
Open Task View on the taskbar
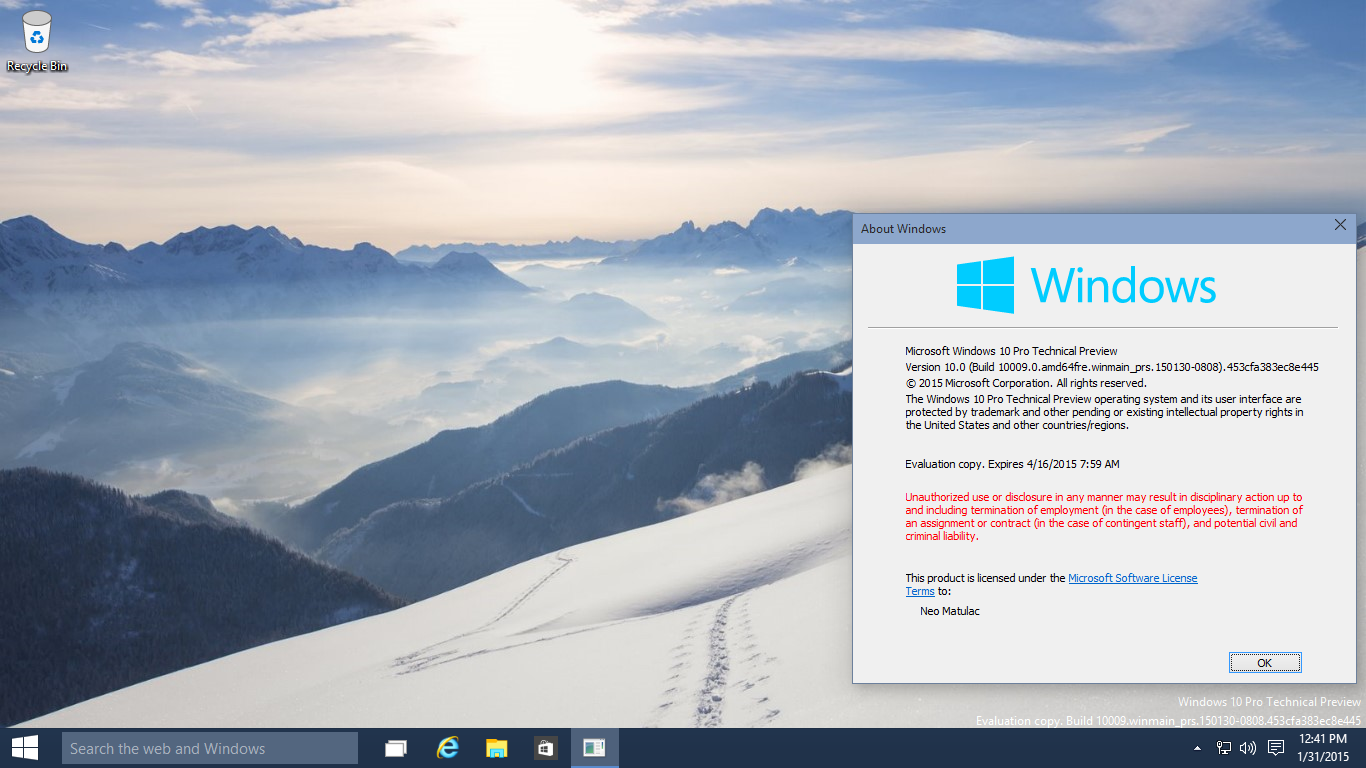click(x=395, y=747)
